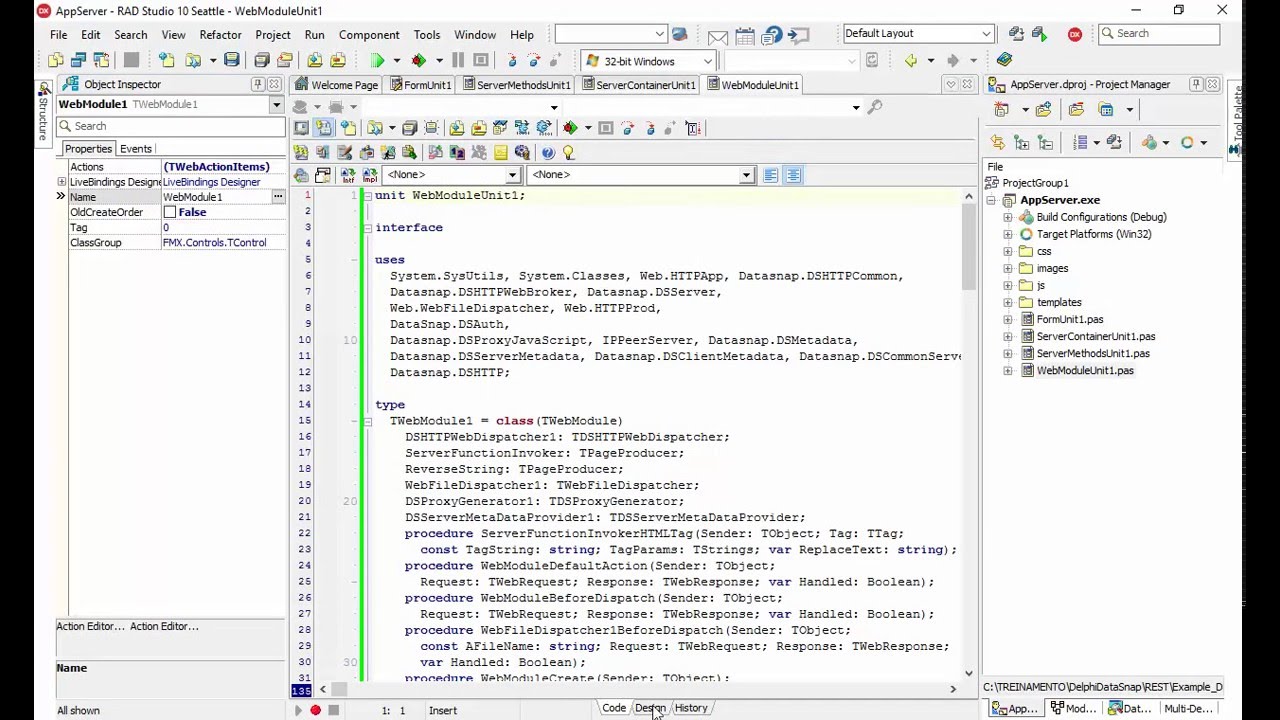Click the light bulb icon in the editor toolbar

(568, 152)
